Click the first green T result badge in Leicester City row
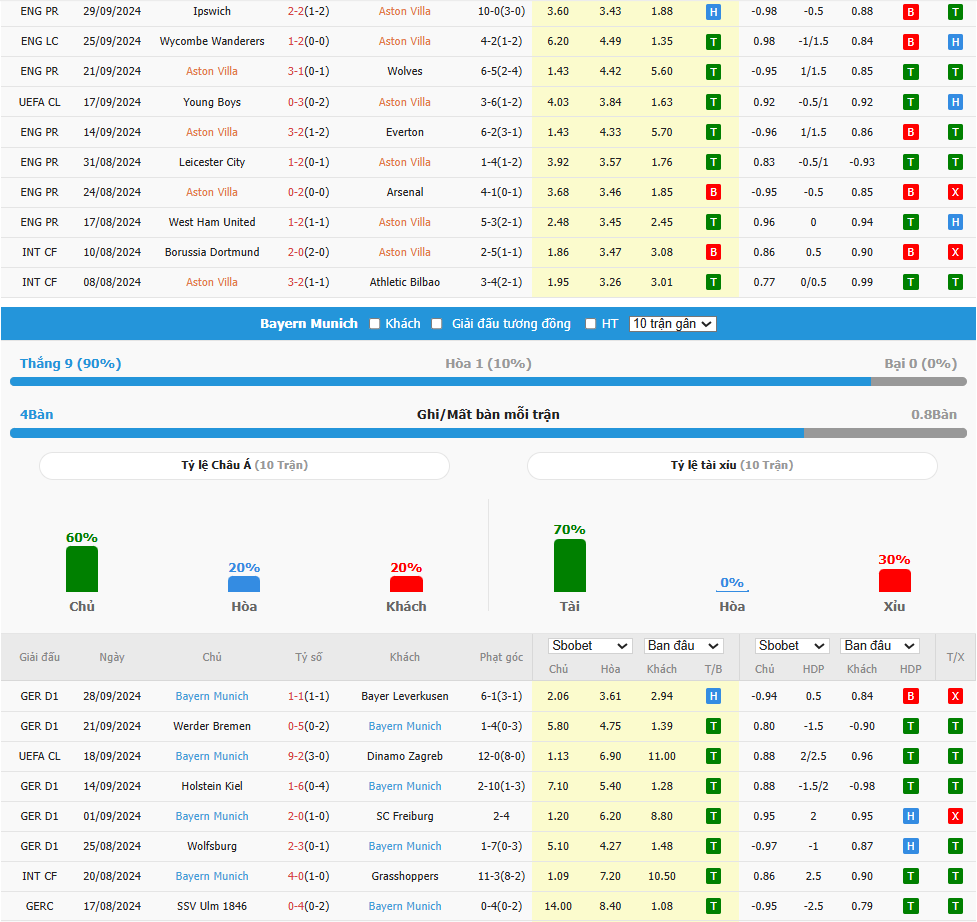Image resolution: width=977 pixels, height=922 pixels. pyautogui.click(x=713, y=163)
